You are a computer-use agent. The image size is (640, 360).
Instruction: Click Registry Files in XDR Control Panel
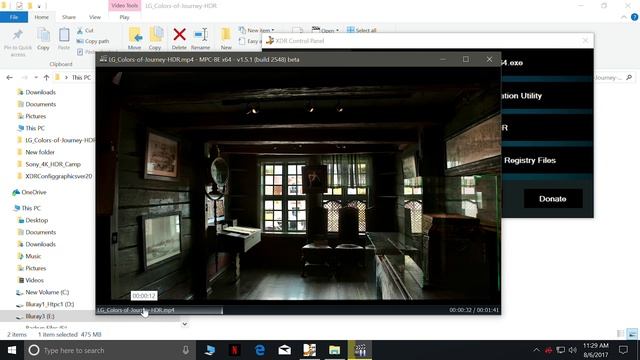click(530, 160)
